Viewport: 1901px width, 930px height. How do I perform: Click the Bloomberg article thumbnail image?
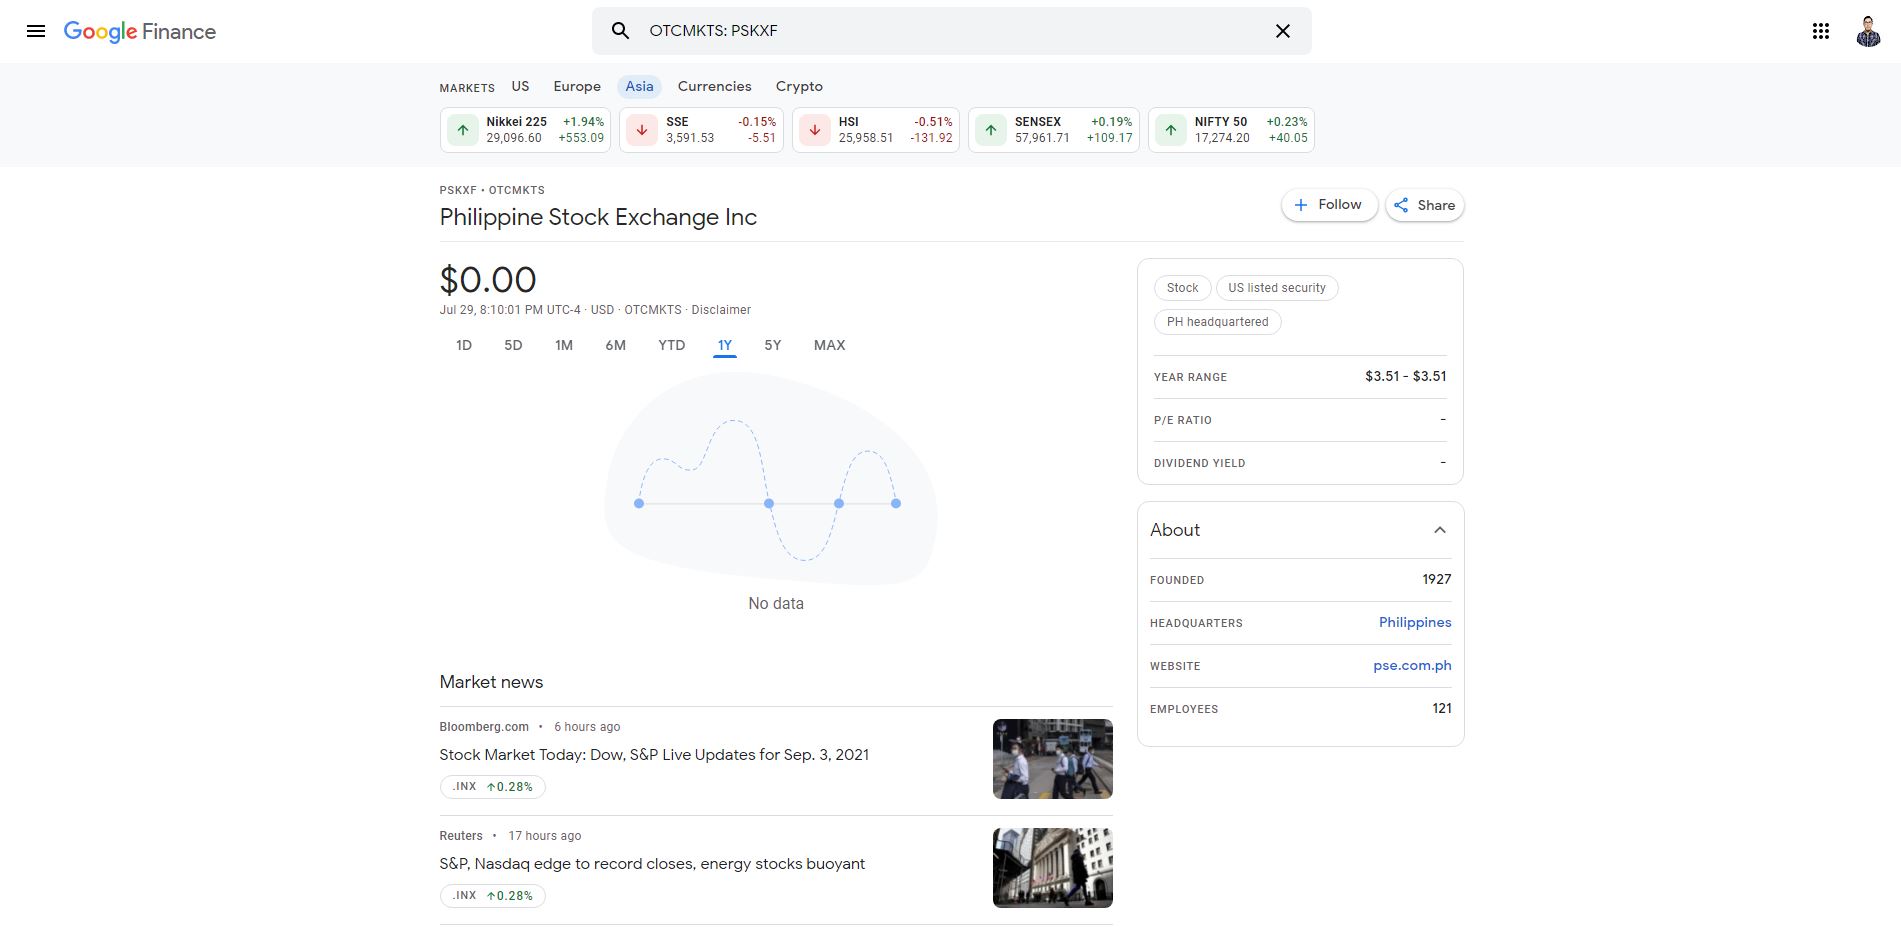pos(1051,758)
